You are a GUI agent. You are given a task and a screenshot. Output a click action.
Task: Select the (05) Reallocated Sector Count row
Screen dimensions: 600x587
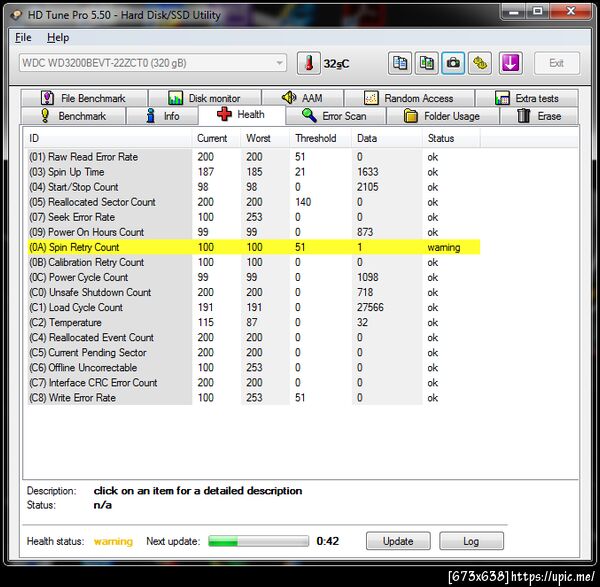pyautogui.click(x=254, y=202)
